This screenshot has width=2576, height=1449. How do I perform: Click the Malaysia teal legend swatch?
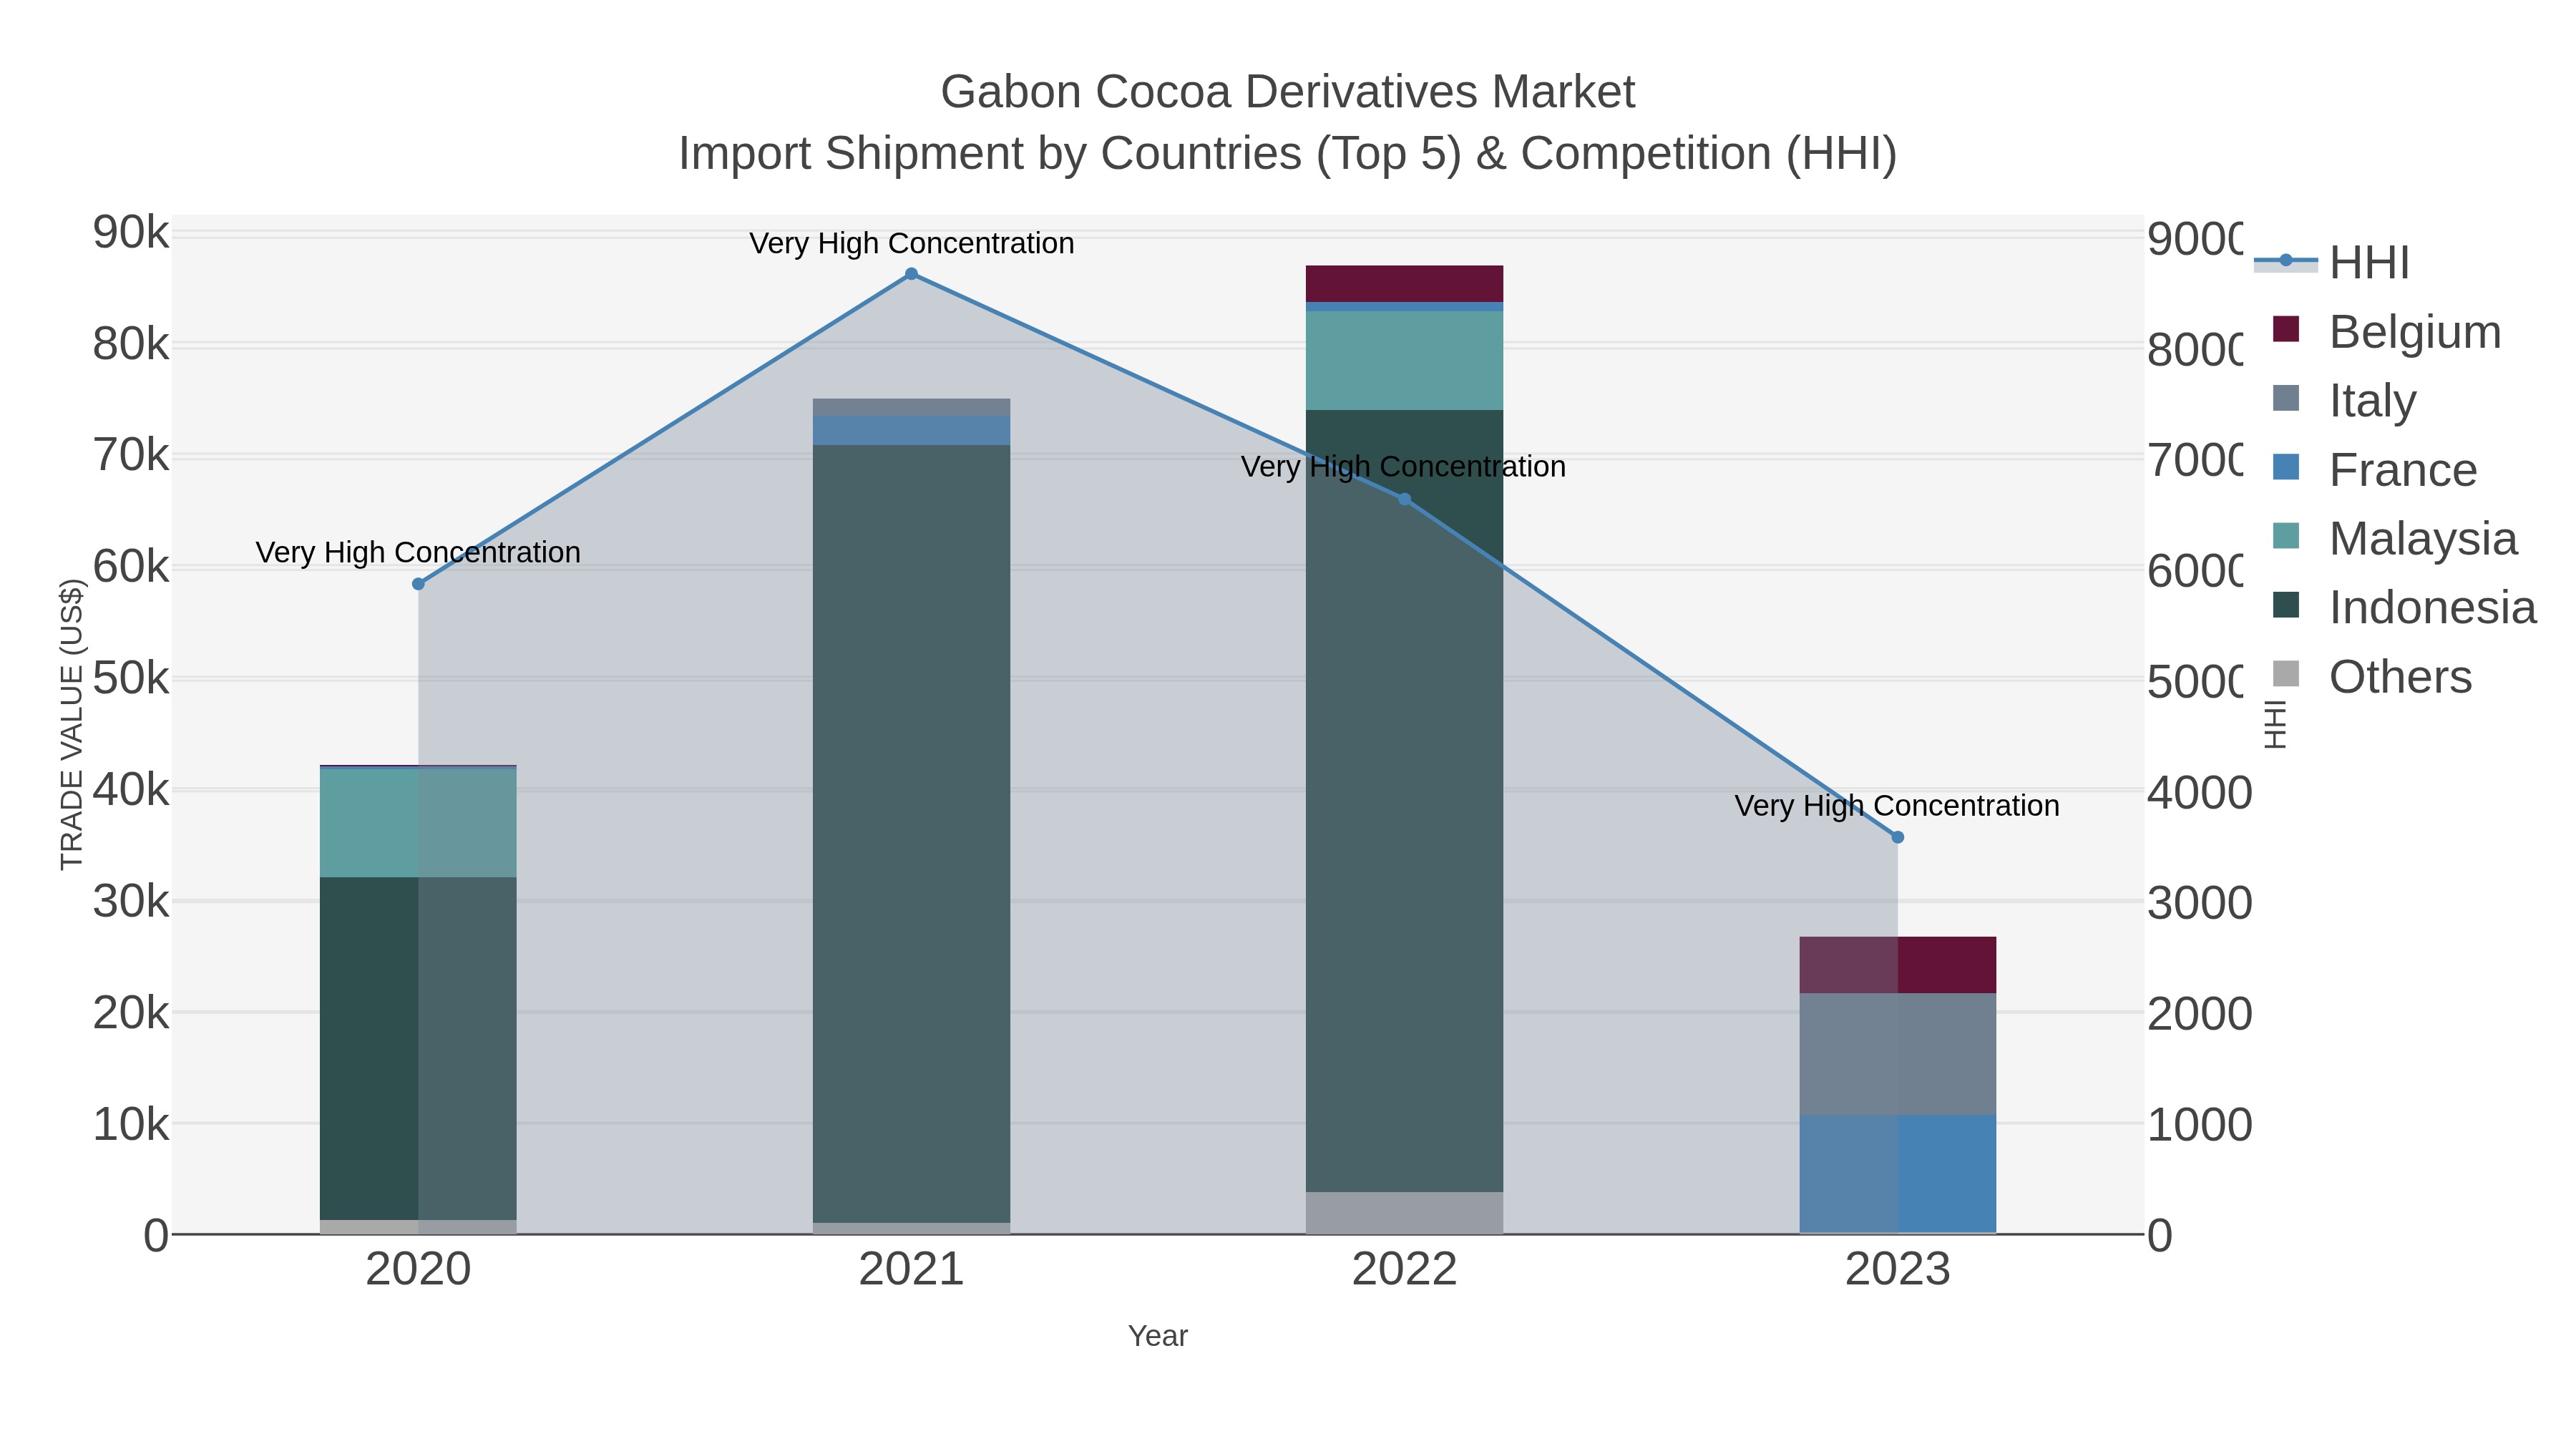(x=2286, y=536)
